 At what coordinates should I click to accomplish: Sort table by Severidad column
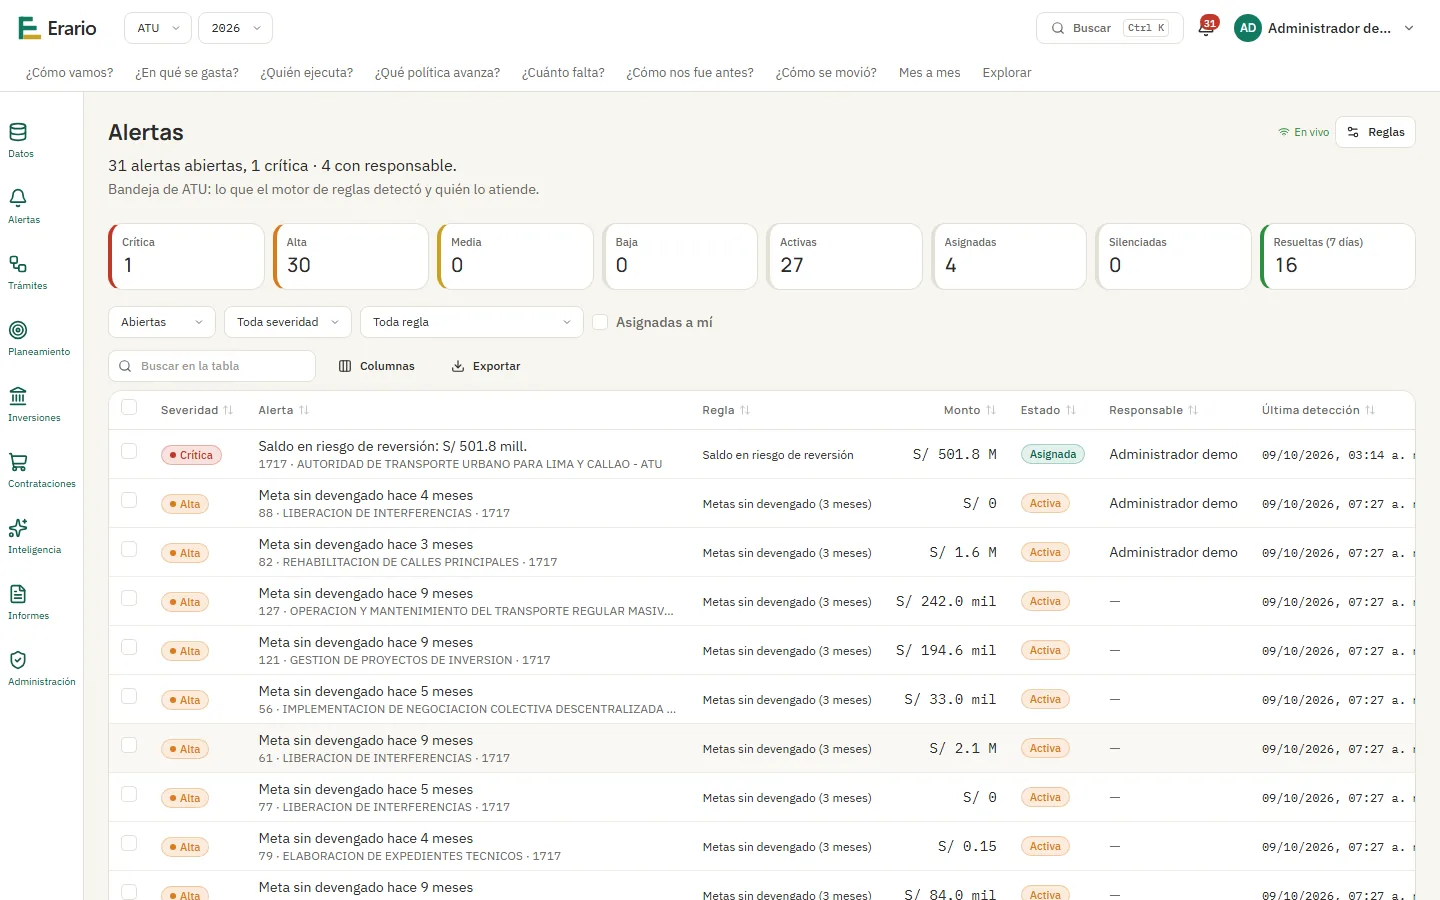tap(197, 410)
